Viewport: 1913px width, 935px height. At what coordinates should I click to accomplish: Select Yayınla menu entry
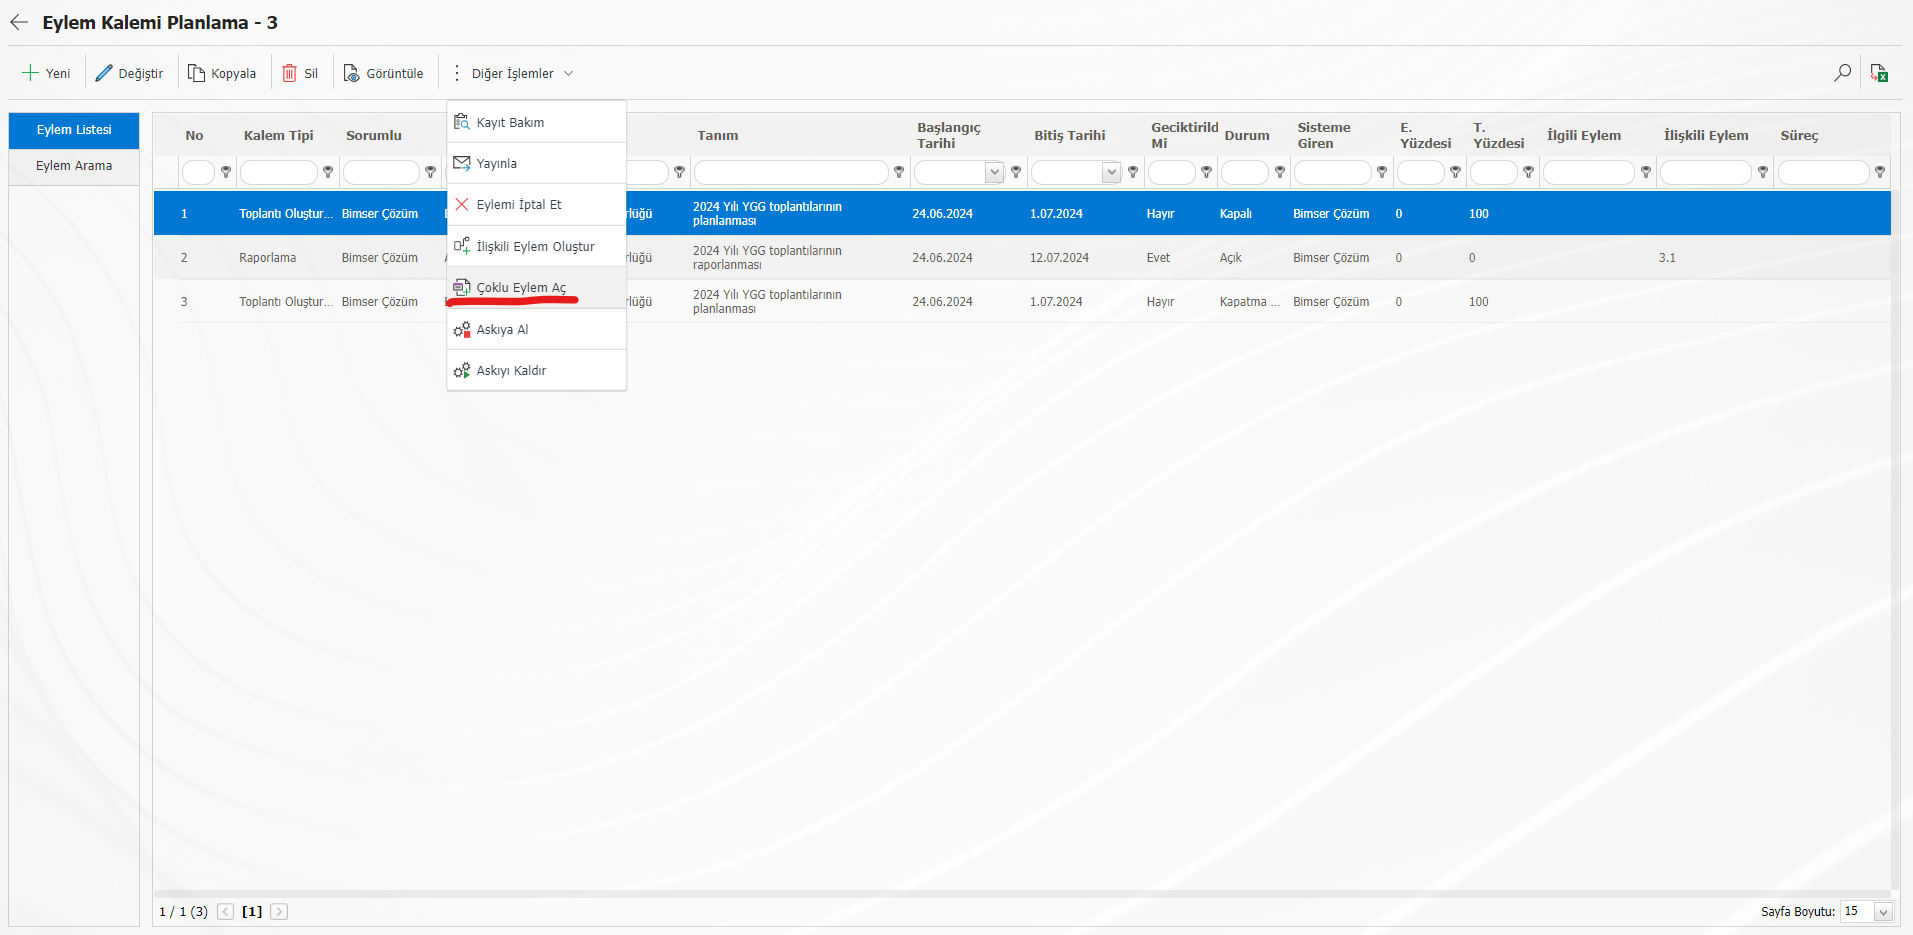point(537,163)
